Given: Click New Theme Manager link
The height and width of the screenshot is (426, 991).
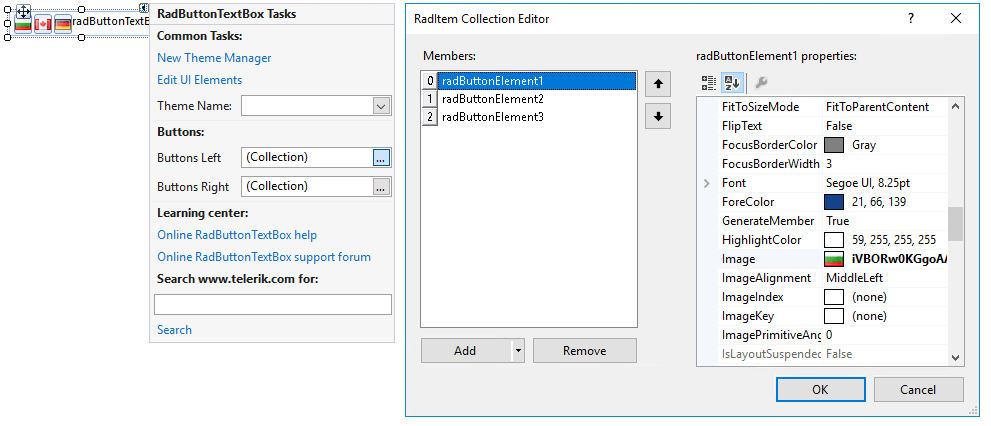Looking at the screenshot, I should [x=214, y=58].
